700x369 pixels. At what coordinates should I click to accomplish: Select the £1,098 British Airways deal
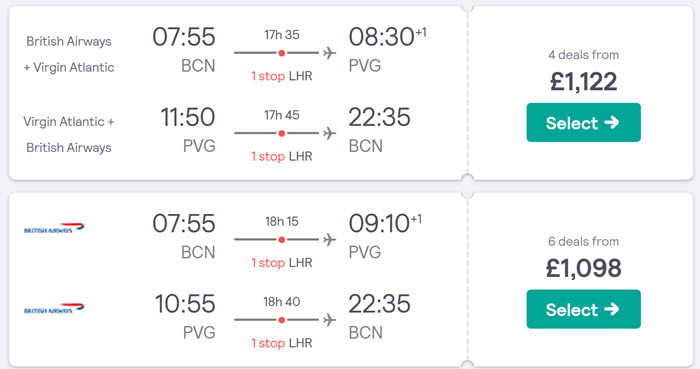583,309
